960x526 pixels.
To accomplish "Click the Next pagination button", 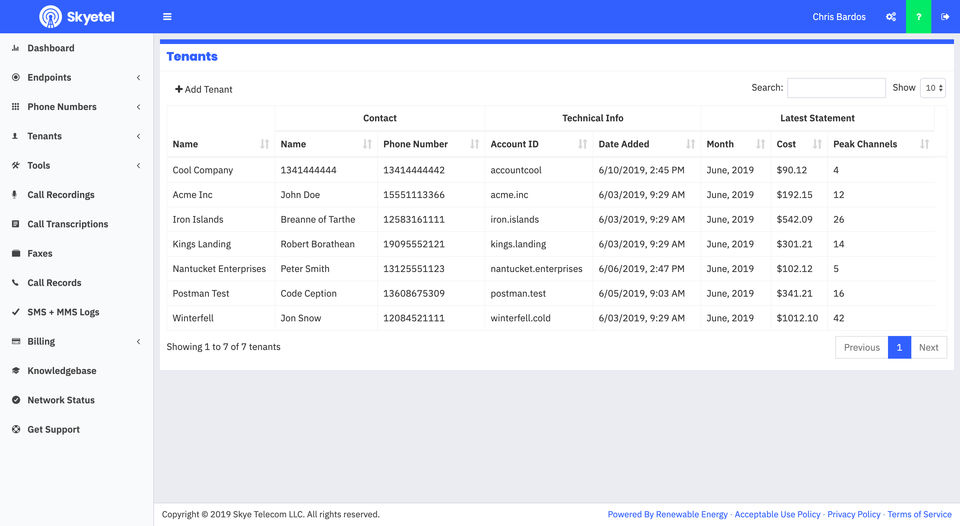I will pos(928,347).
